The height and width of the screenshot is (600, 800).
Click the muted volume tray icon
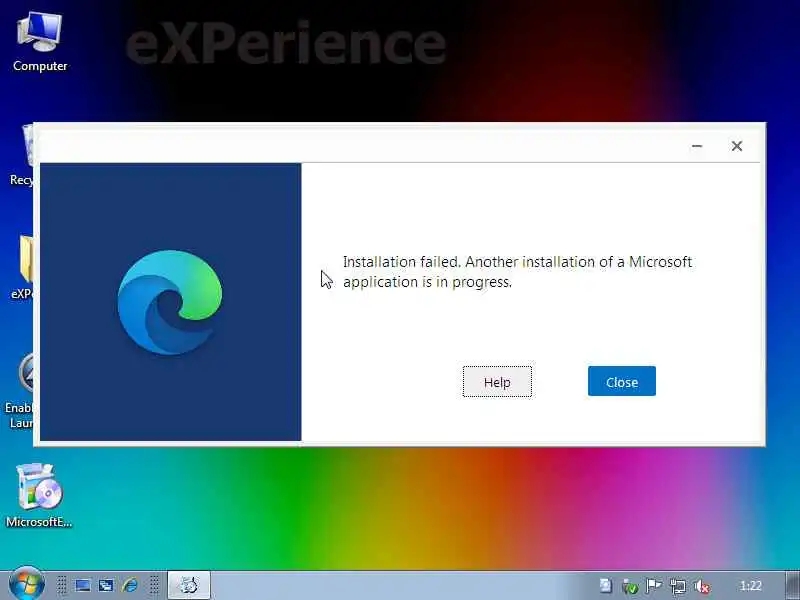702,587
